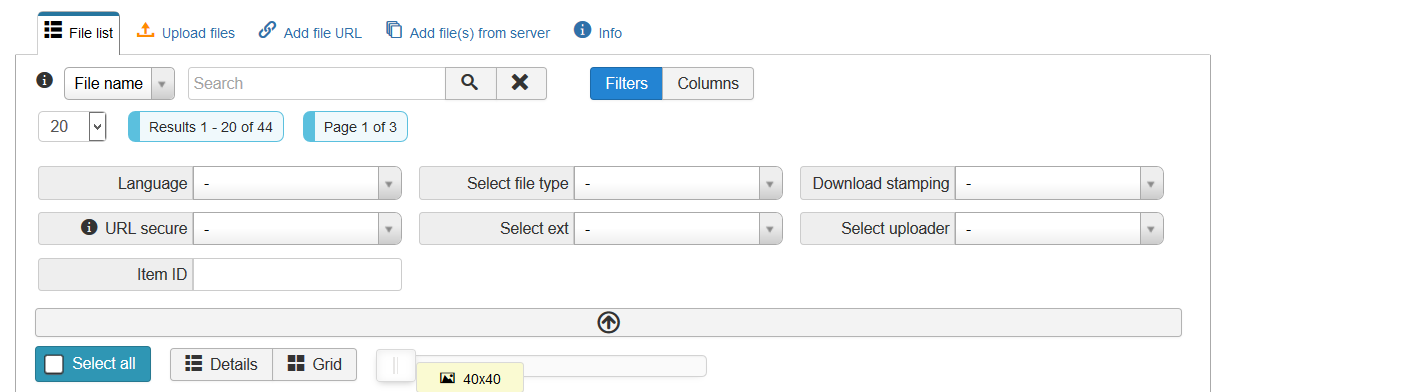
Task: Click the orange upload arrow icon
Action: pos(145,30)
